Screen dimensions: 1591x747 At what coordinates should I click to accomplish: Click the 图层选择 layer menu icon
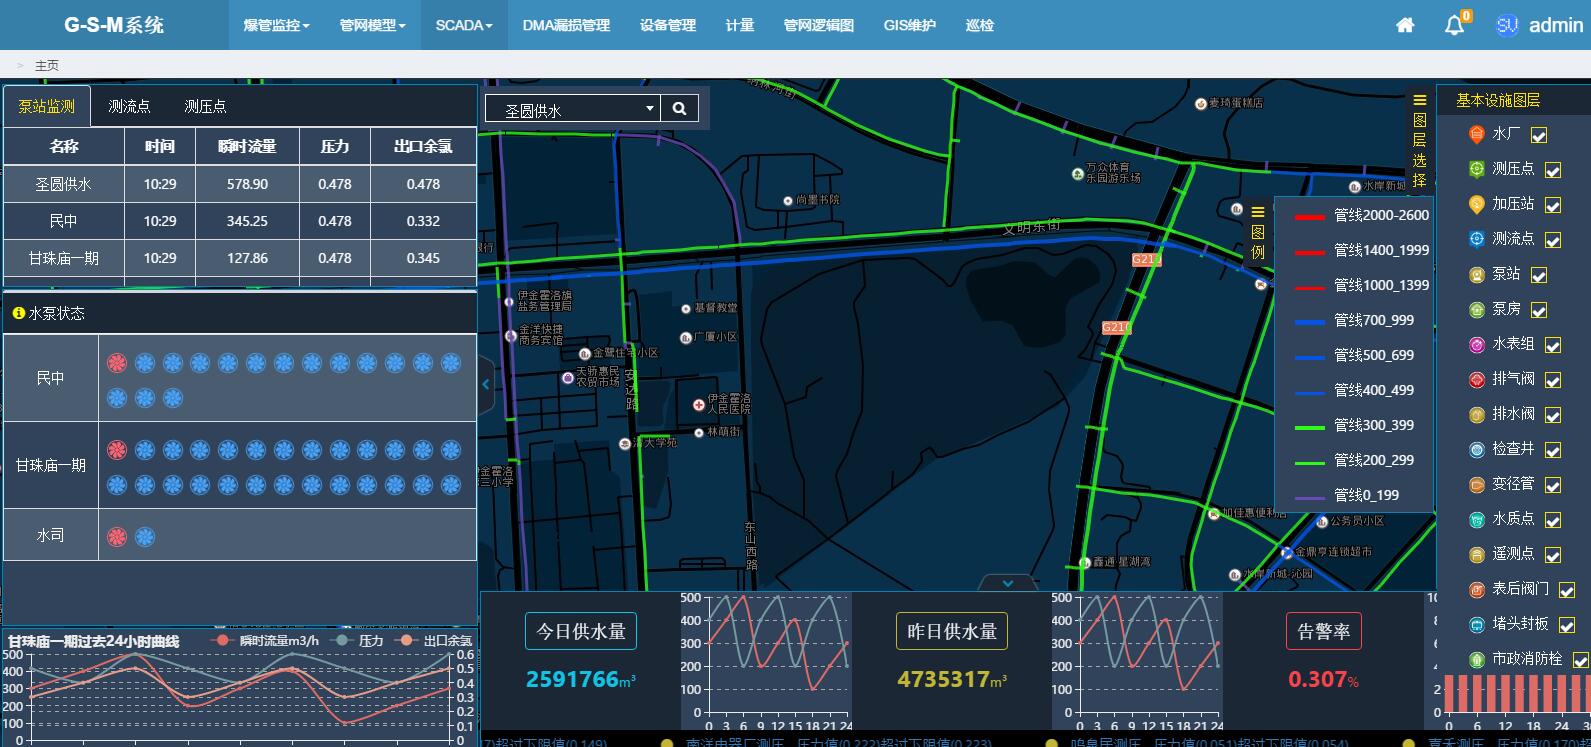click(x=1419, y=100)
